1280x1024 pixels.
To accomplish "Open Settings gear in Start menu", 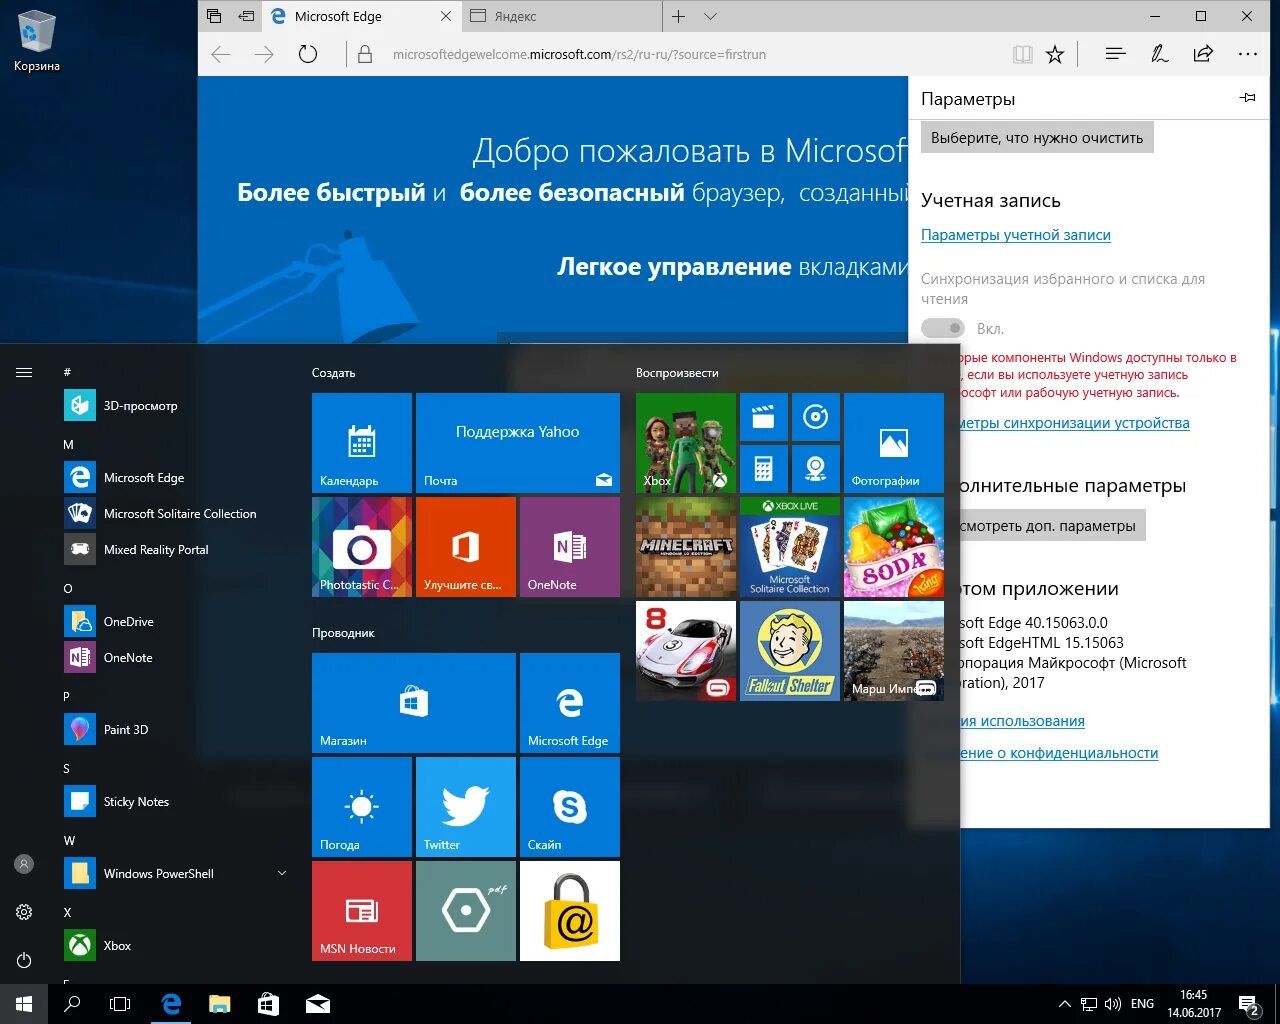I will [x=24, y=912].
